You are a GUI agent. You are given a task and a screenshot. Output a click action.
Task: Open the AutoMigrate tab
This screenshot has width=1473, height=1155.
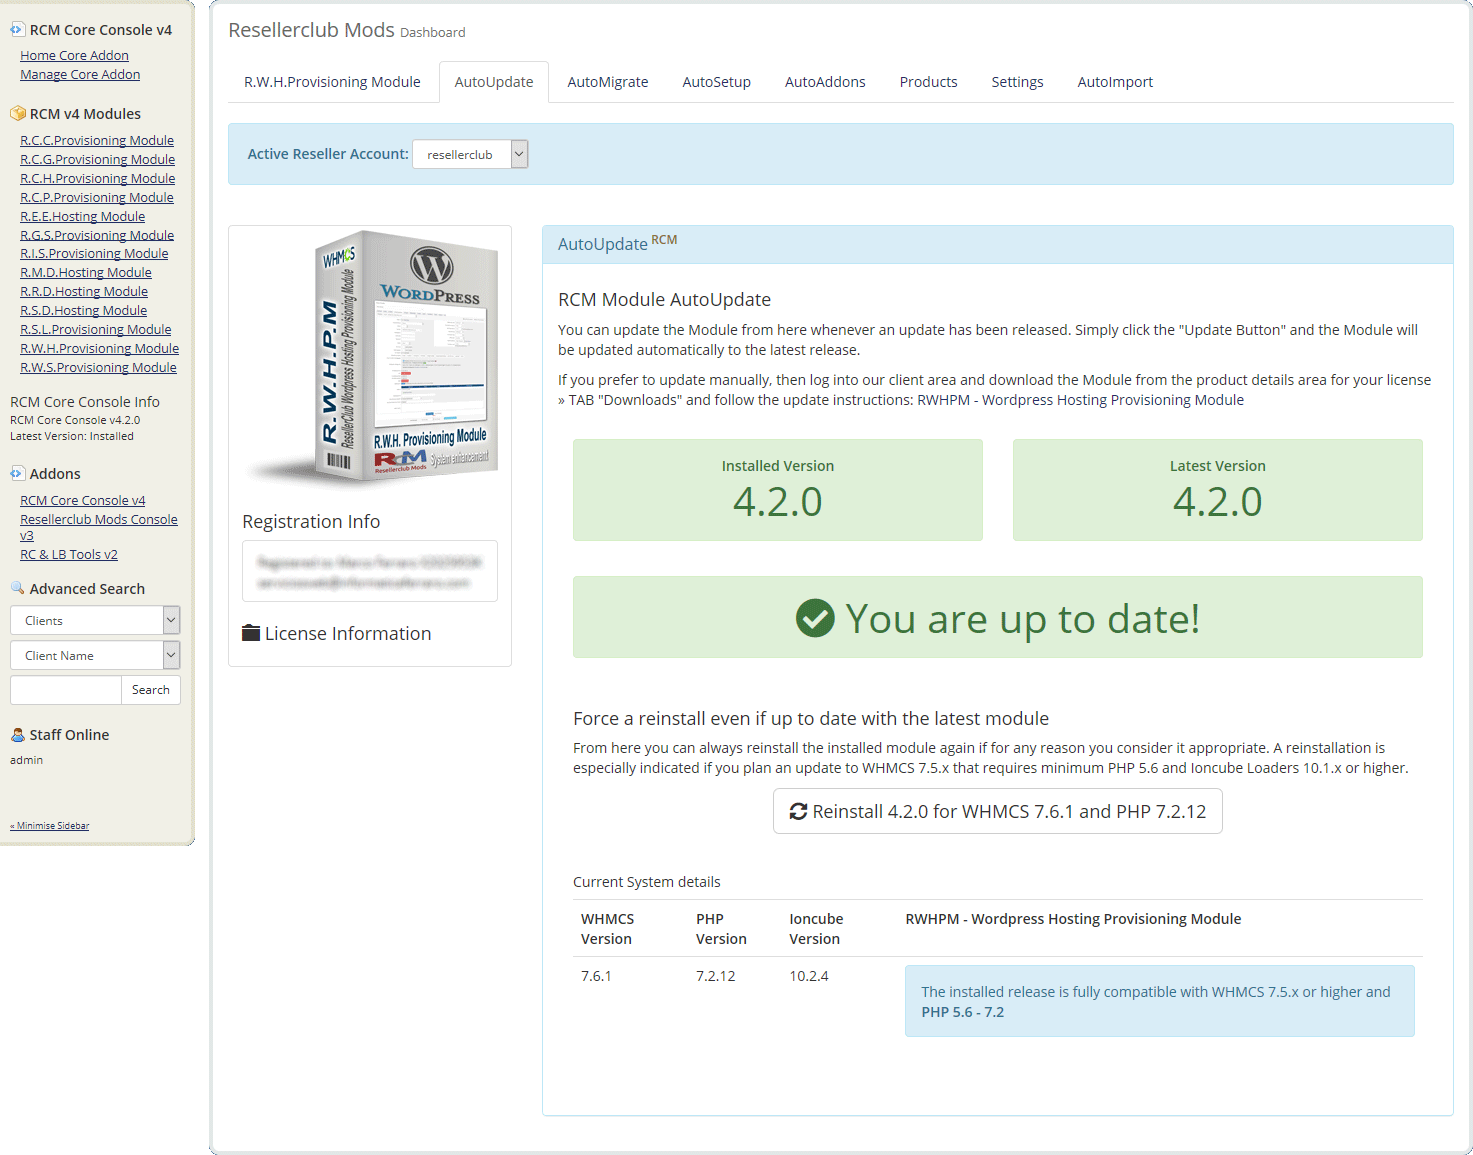(x=608, y=82)
